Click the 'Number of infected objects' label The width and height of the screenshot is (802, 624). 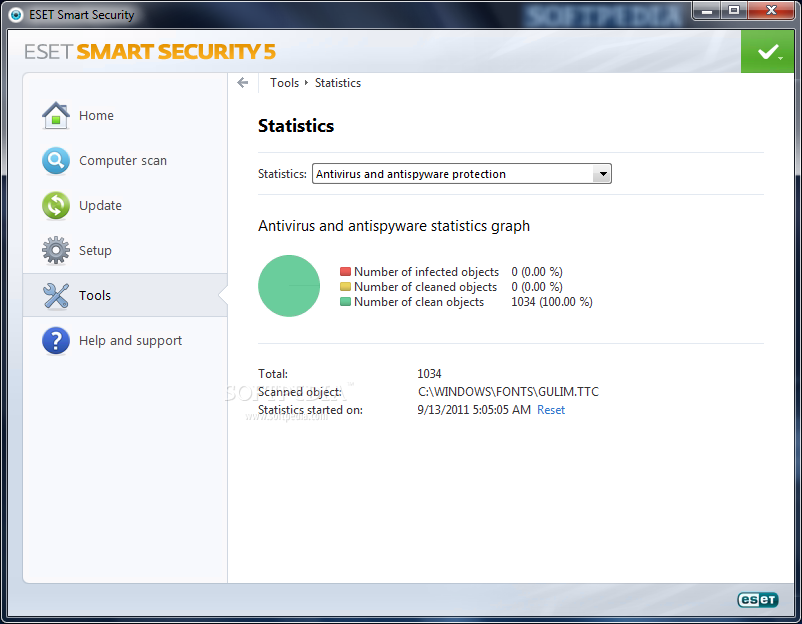coord(426,272)
